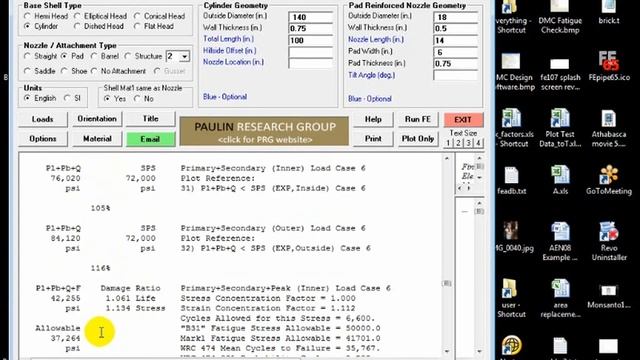
Task: Edit the nozzle Pad Width field
Action: point(456,52)
